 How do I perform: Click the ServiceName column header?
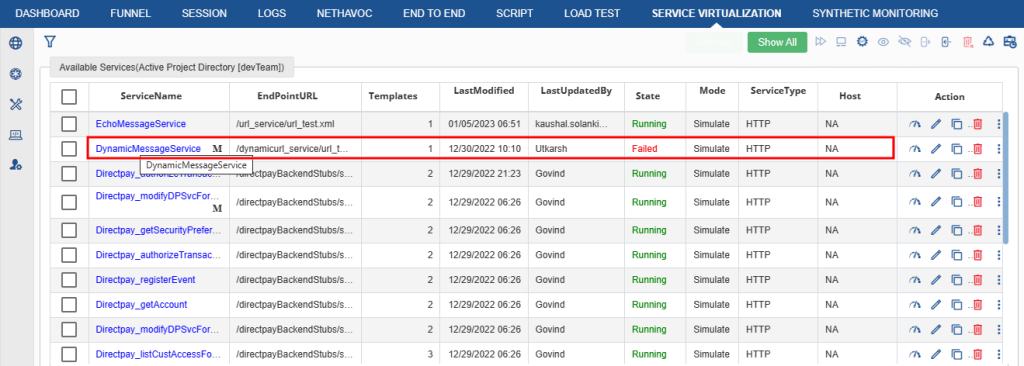151,96
